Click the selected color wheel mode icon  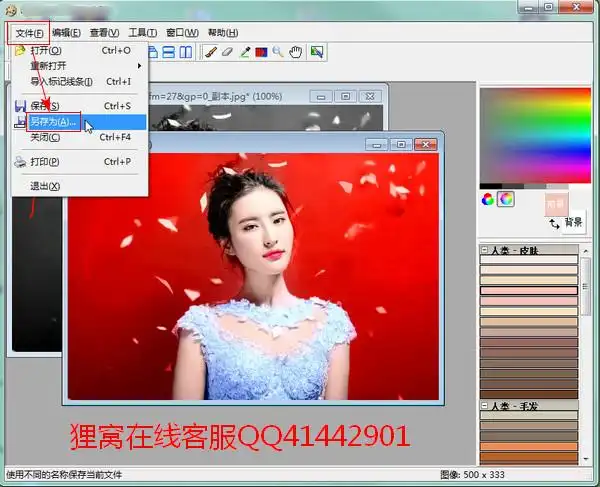tap(505, 199)
